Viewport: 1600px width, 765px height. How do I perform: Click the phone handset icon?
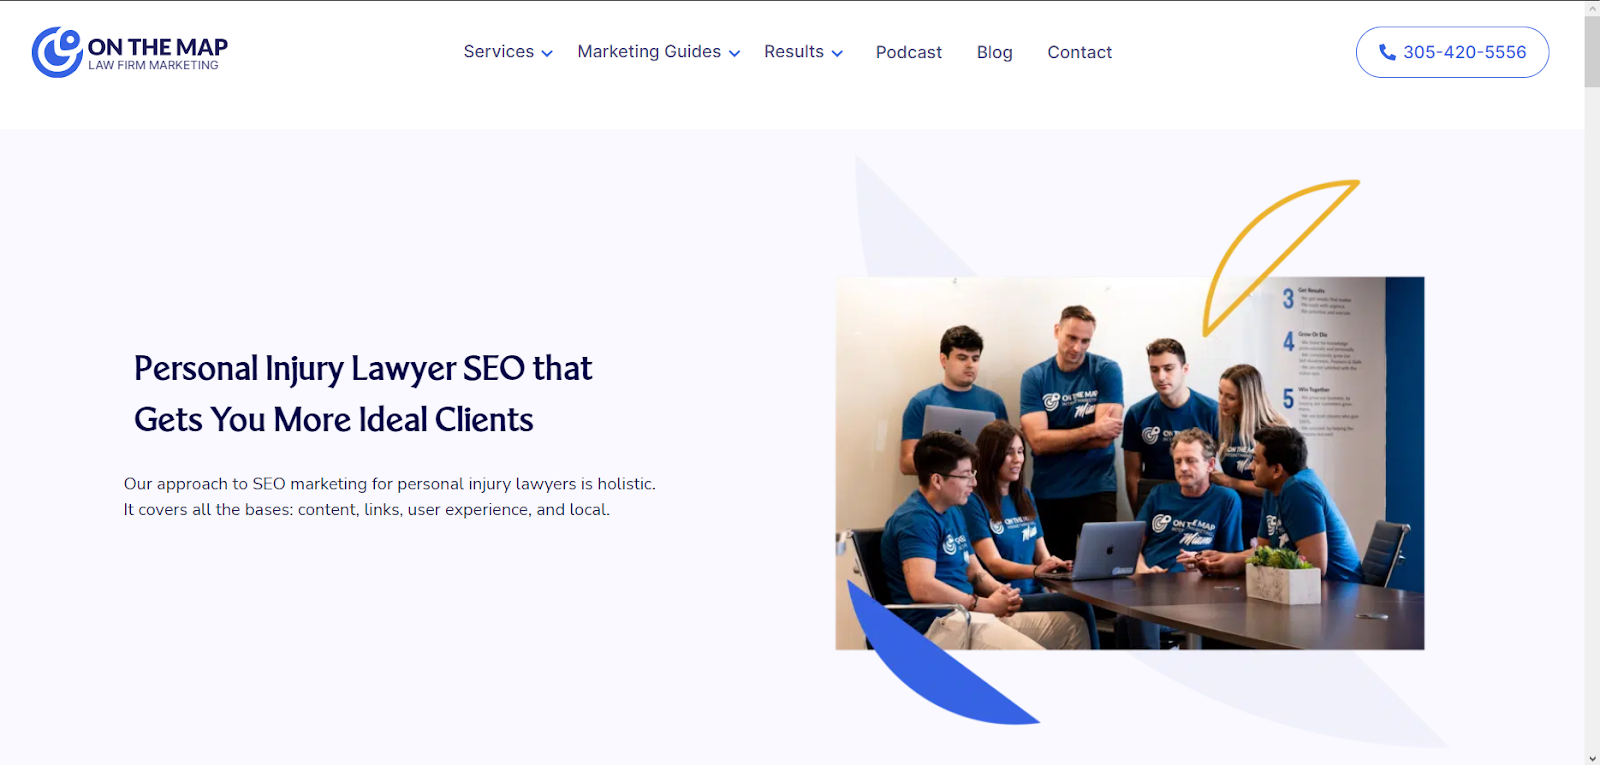tap(1387, 52)
